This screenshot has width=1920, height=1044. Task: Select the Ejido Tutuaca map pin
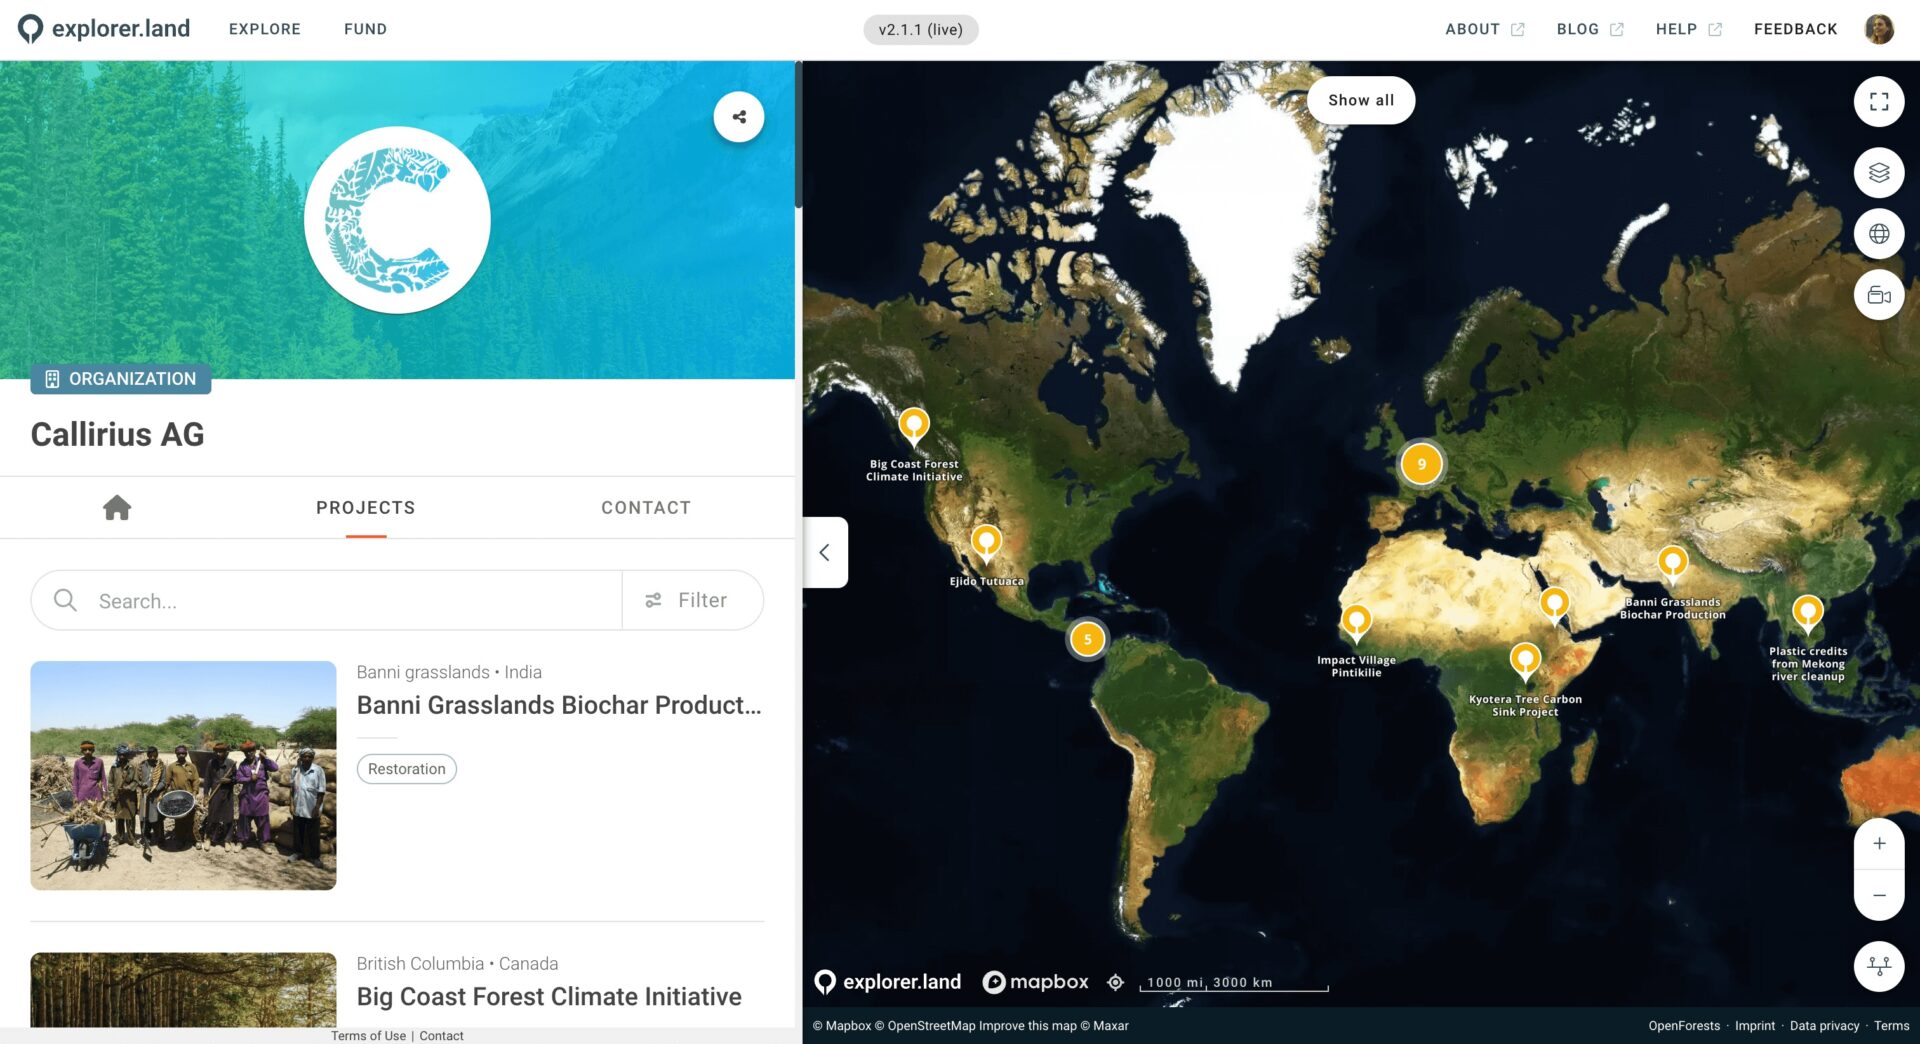tap(986, 543)
